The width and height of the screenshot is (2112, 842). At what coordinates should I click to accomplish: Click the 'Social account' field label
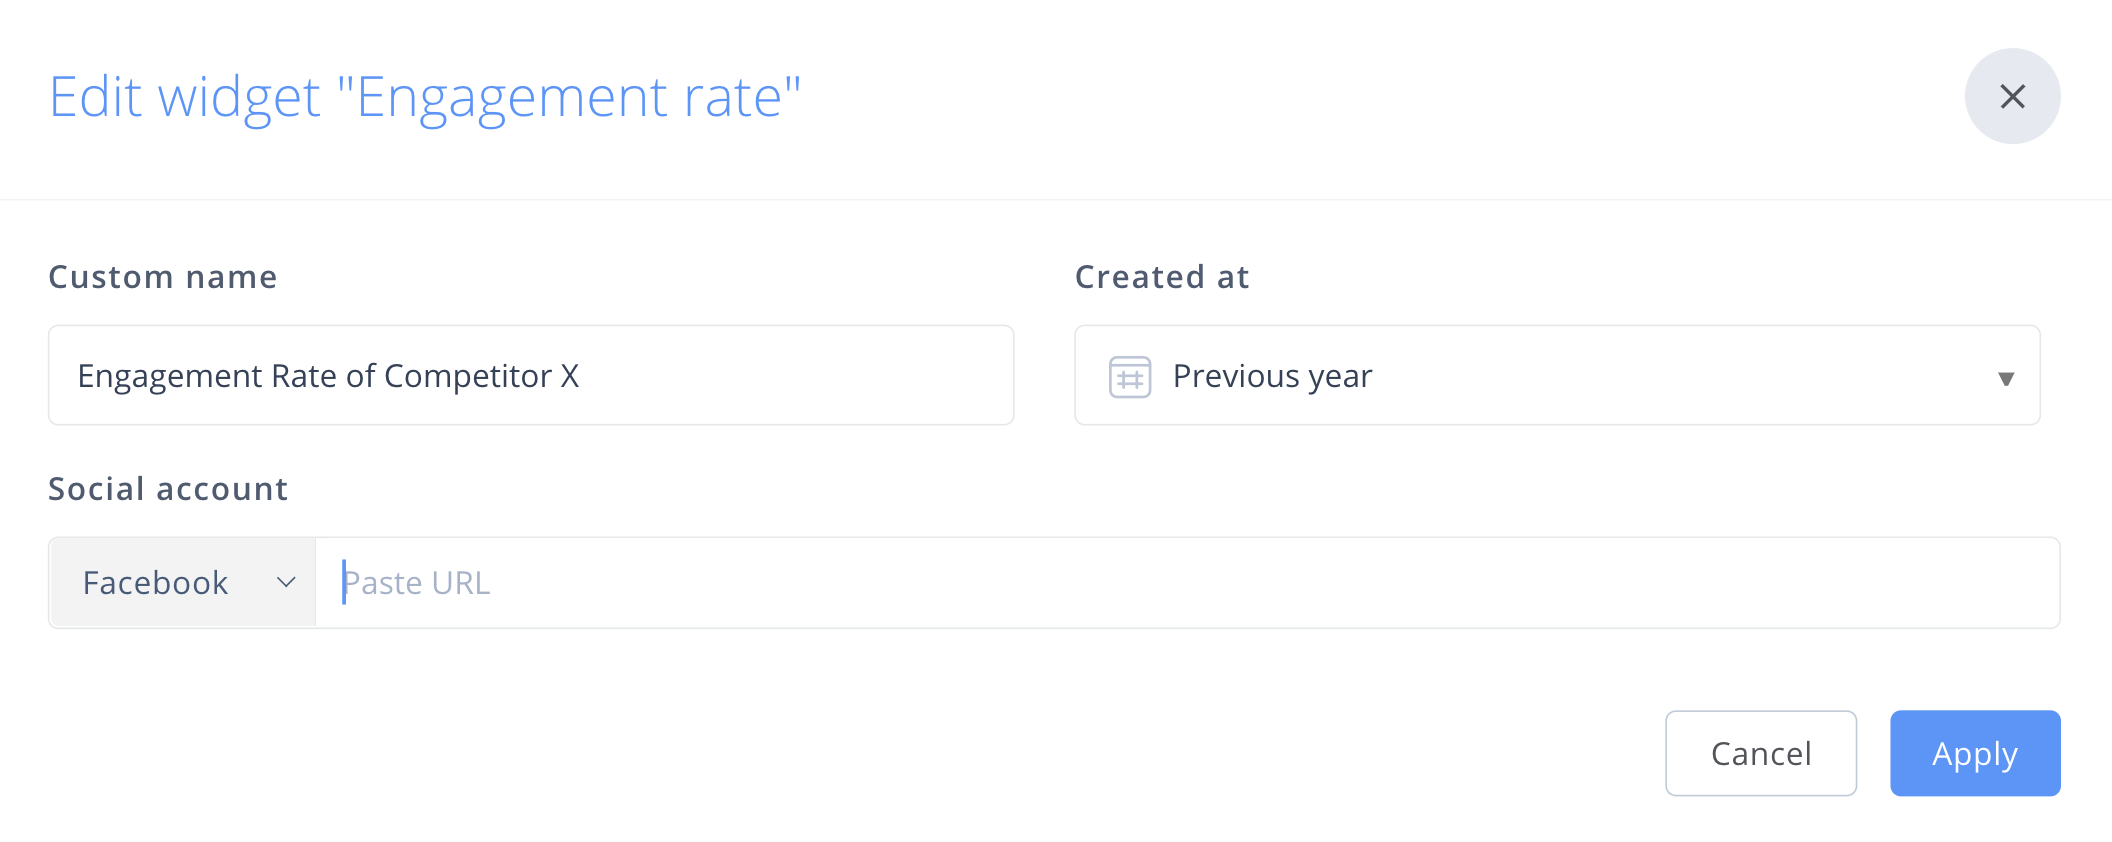point(168,489)
